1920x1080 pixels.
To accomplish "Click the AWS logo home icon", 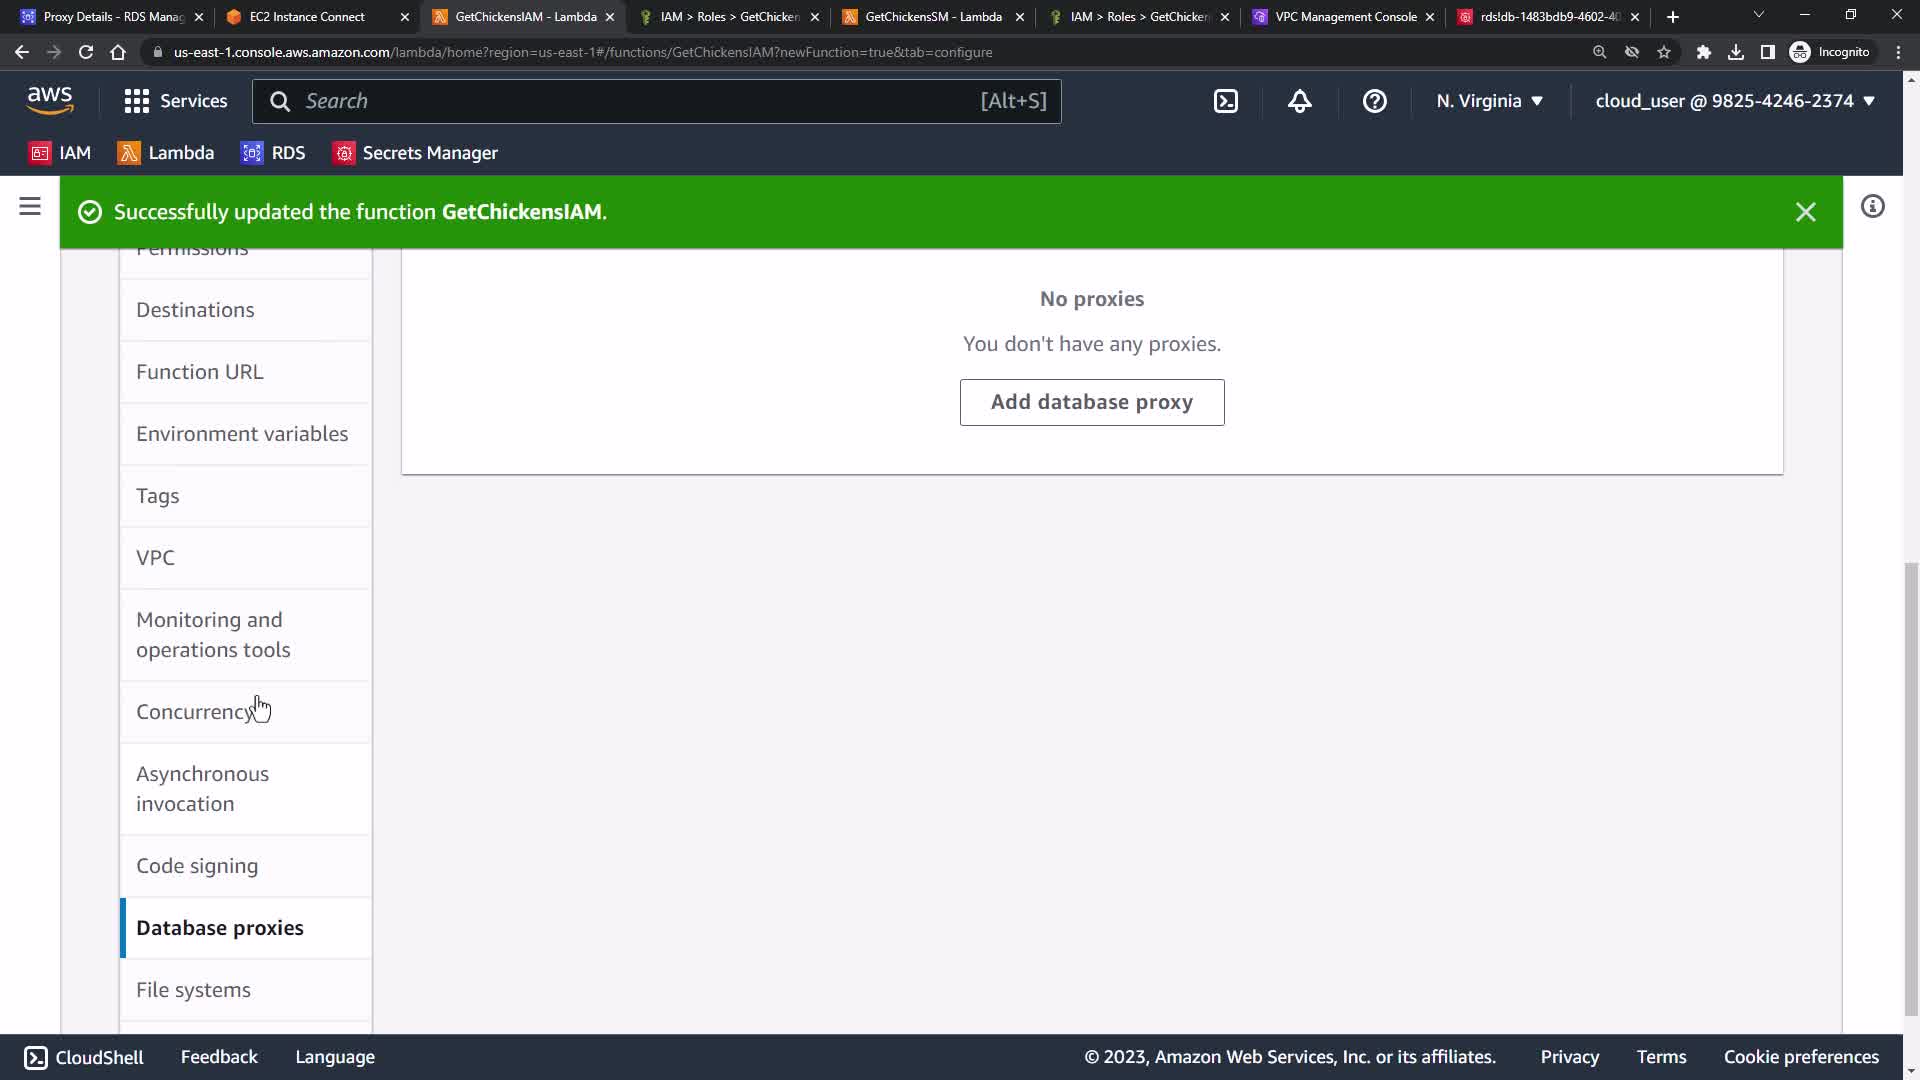I will click(x=50, y=100).
